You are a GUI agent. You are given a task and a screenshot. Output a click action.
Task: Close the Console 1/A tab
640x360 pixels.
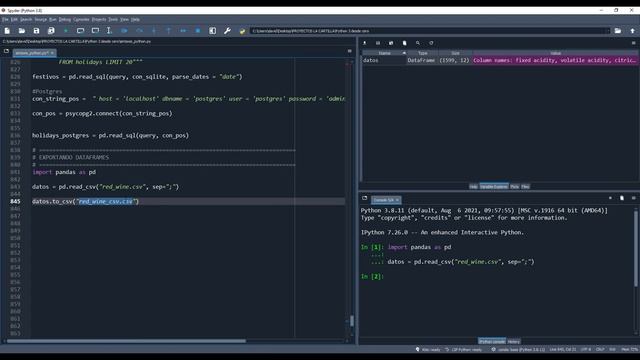click(397, 200)
